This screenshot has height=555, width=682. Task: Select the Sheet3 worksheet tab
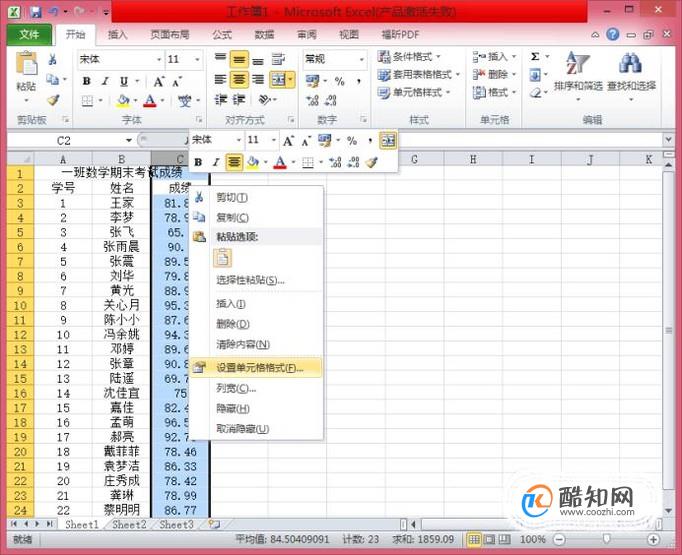coord(176,525)
